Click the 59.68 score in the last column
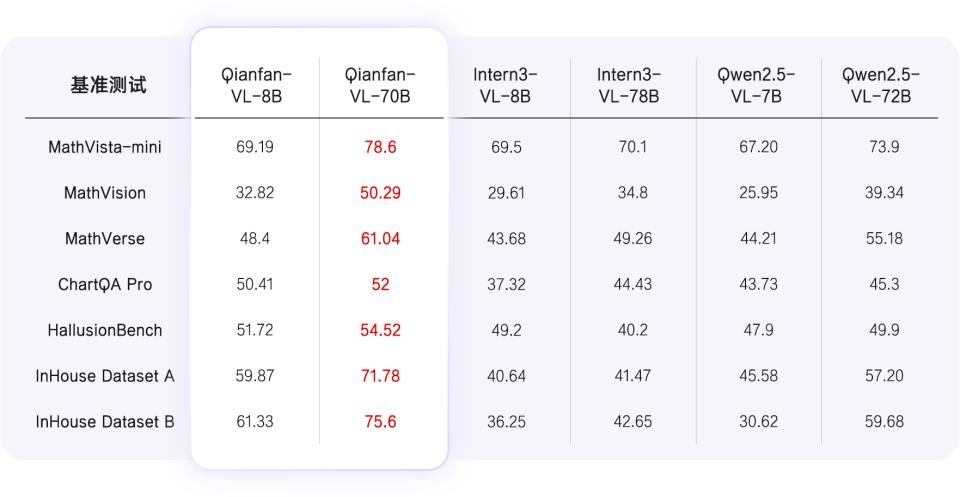 click(x=884, y=422)
